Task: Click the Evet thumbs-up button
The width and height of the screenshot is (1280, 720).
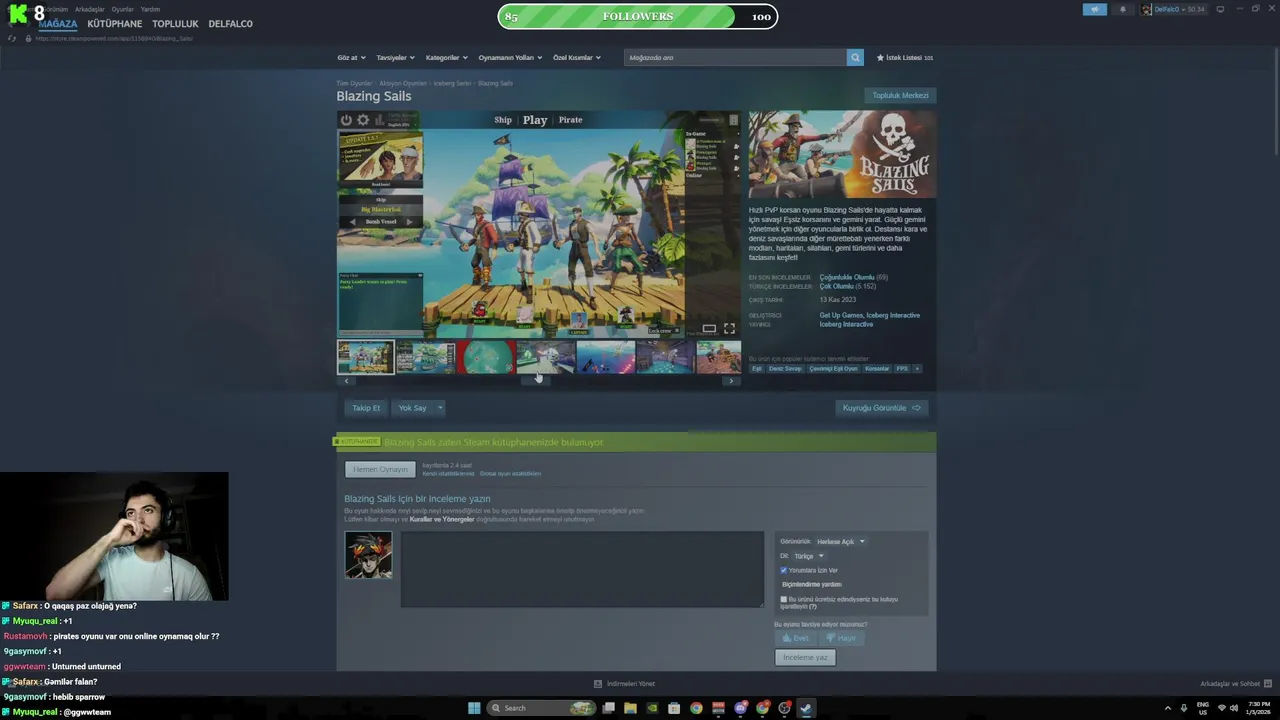Action: [795, 638]
